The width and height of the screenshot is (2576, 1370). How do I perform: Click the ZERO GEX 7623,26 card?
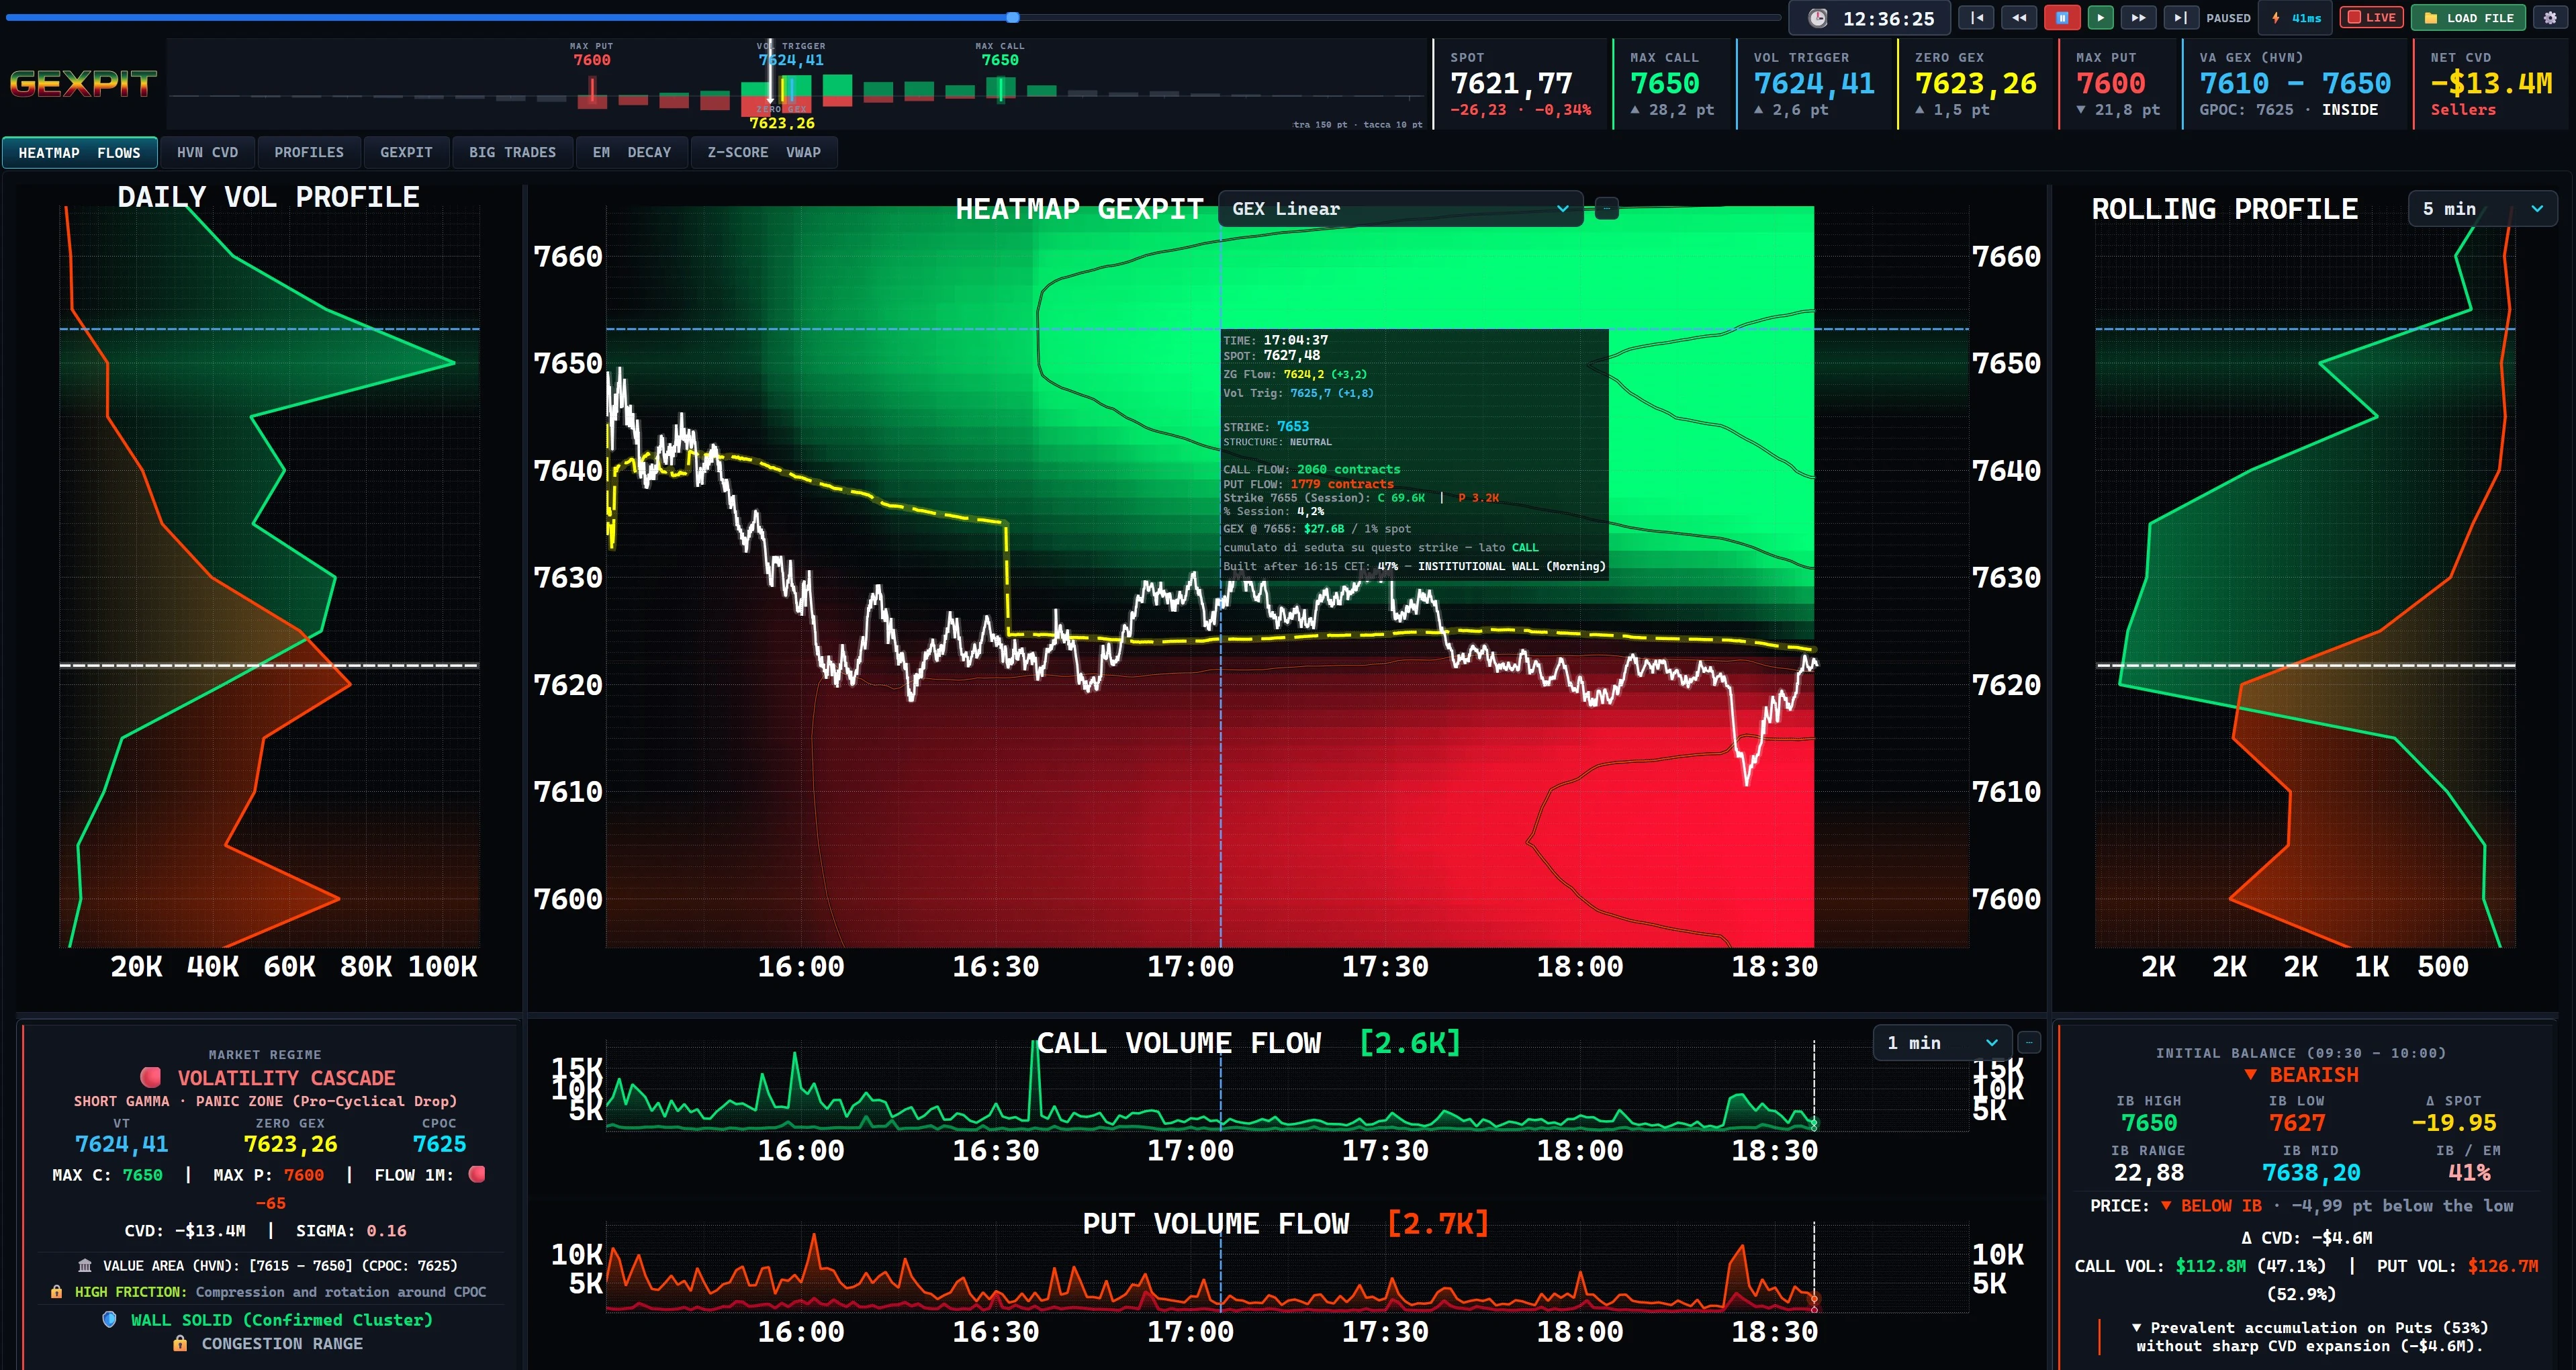[1976, 85]
